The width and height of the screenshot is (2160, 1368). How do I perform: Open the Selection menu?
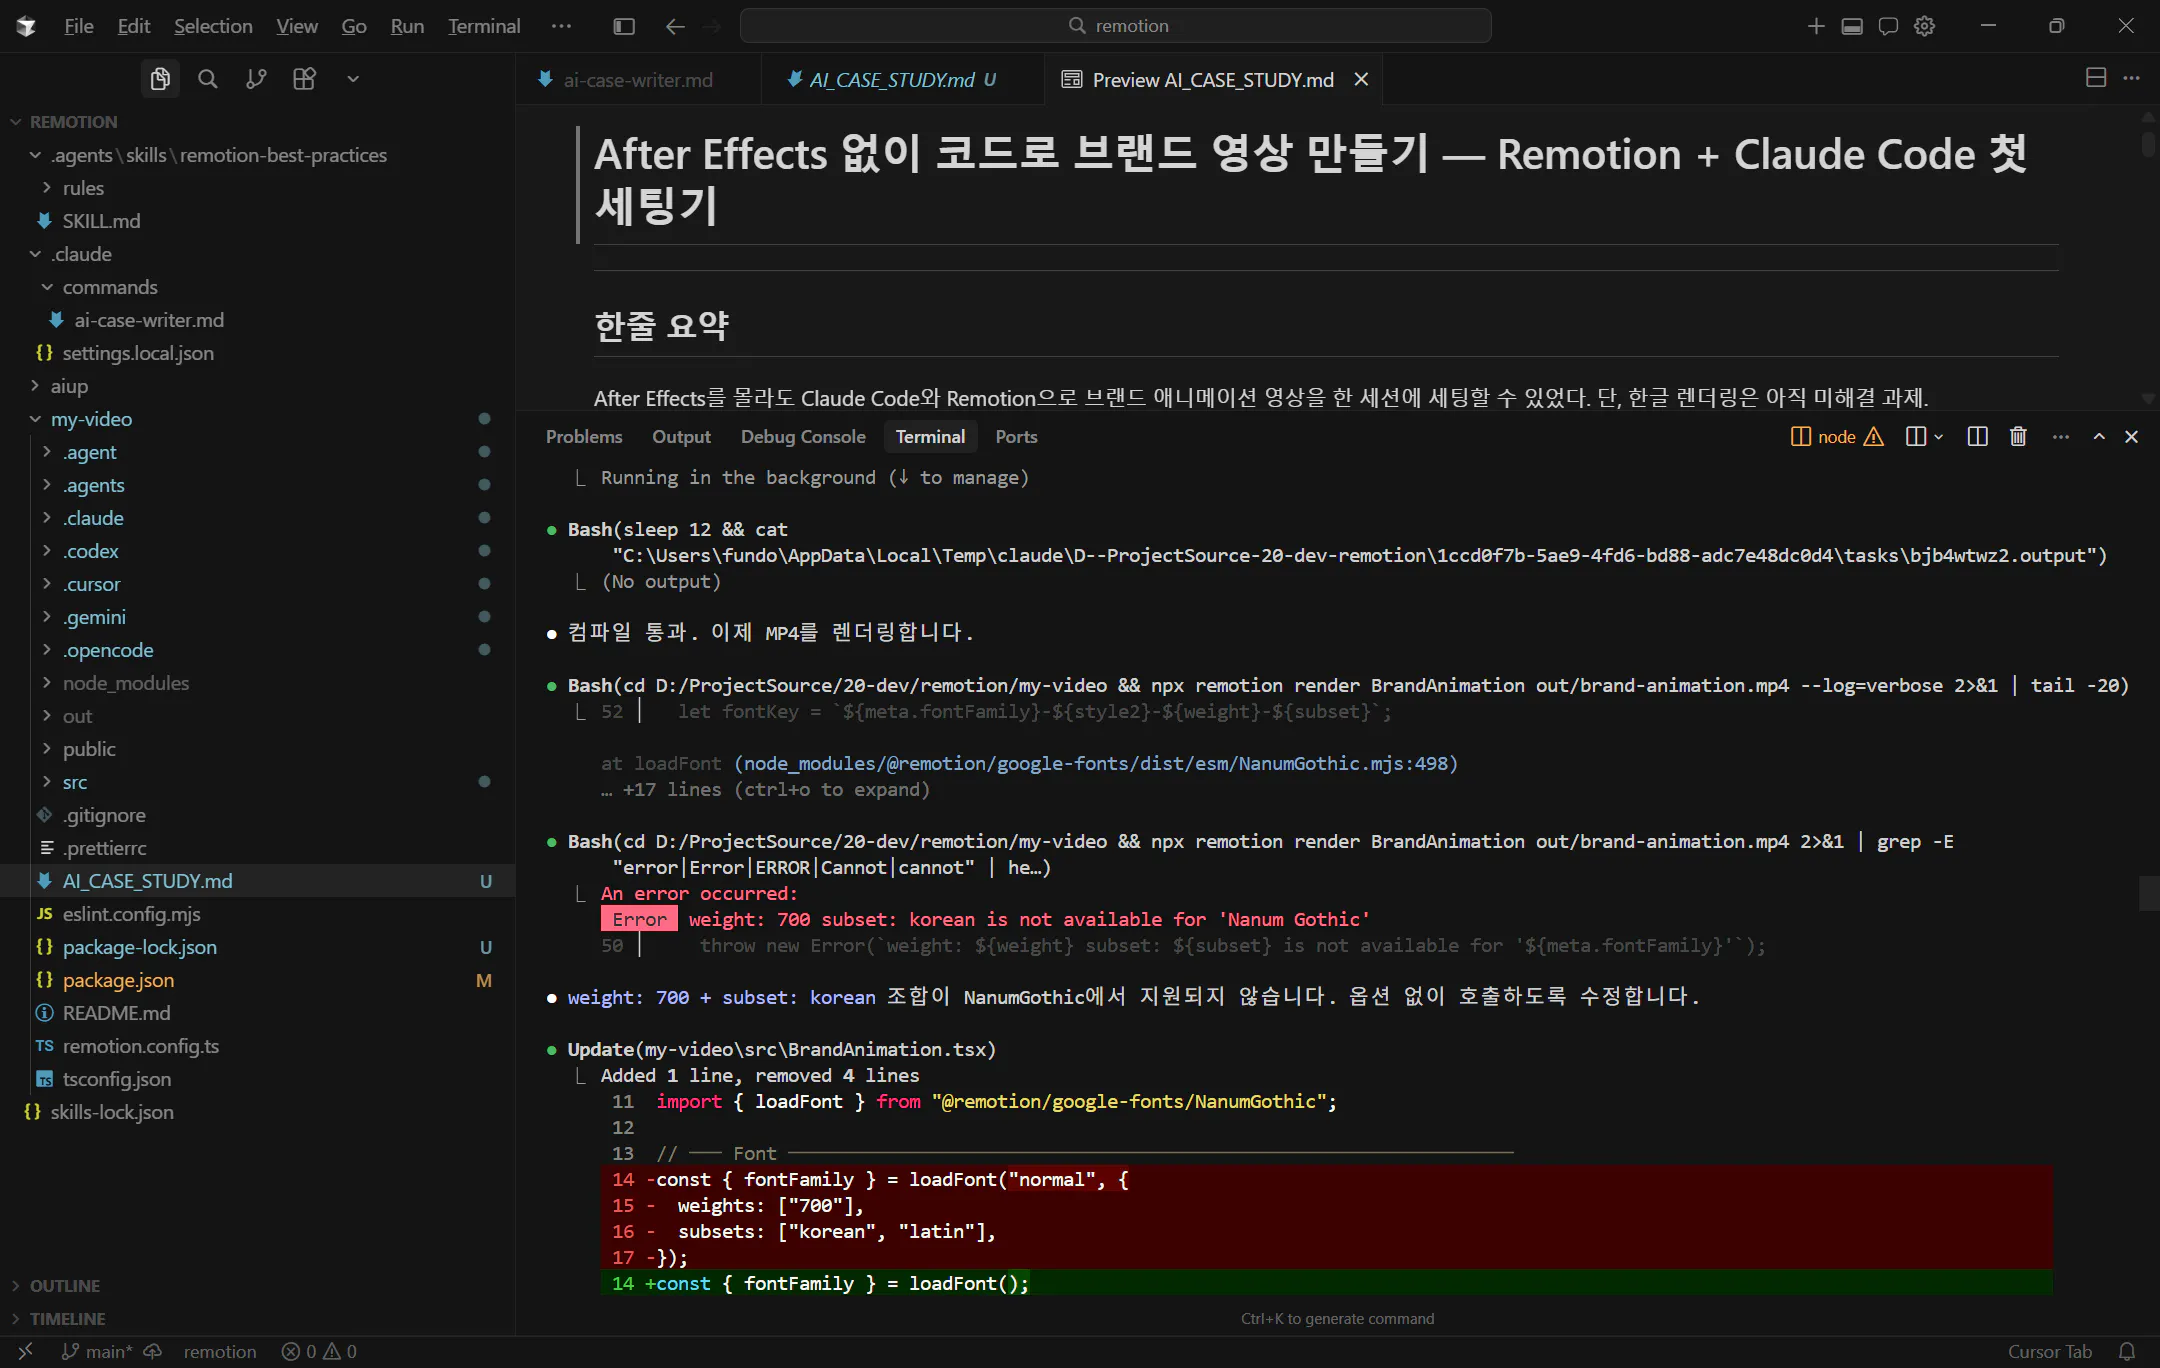213,26
